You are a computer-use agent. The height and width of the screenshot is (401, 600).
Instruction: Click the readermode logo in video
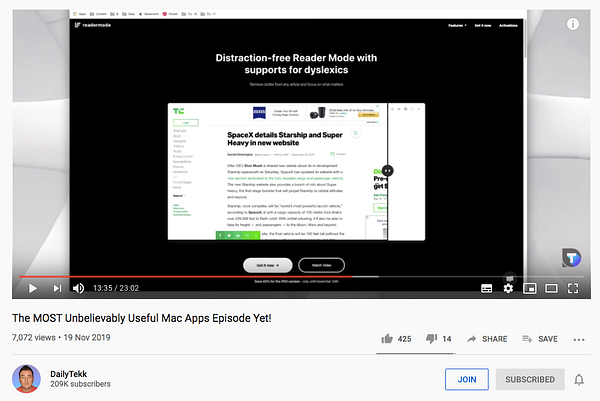tap(93, 25)
